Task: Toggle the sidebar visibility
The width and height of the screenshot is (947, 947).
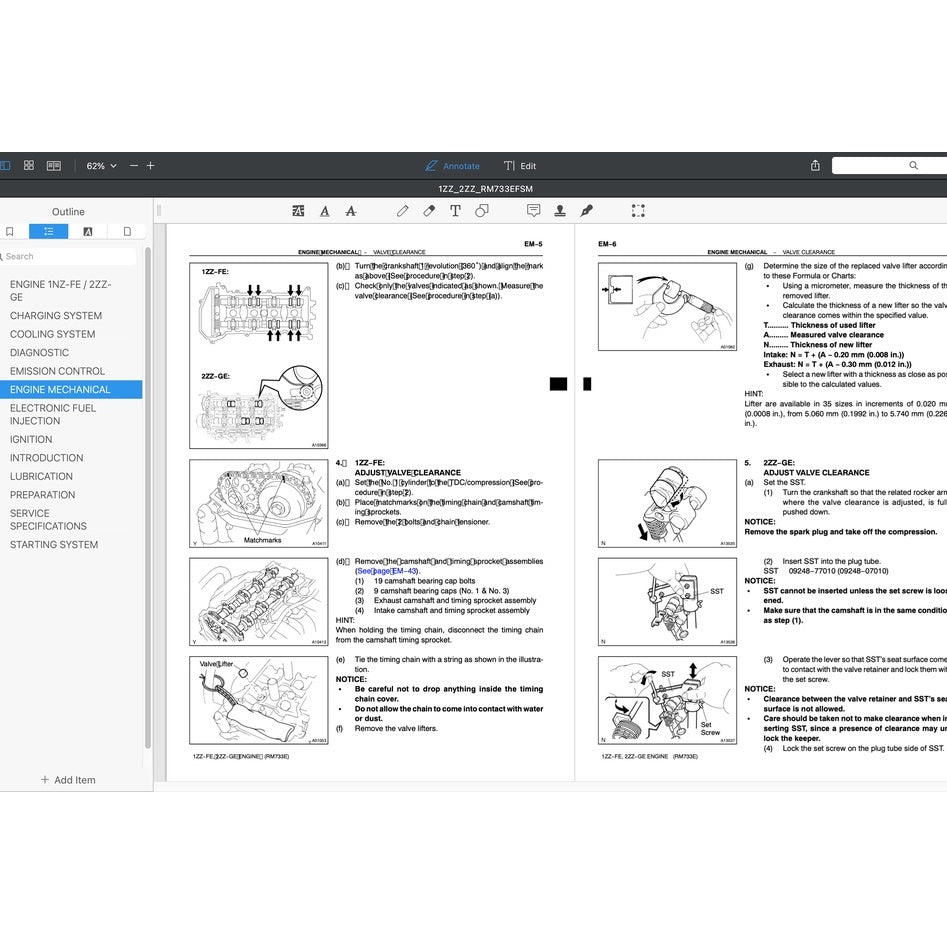Action: point(6,165)
